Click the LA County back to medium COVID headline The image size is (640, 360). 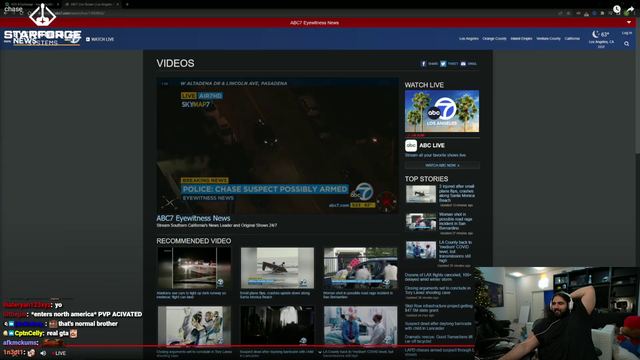coord(456,251)
